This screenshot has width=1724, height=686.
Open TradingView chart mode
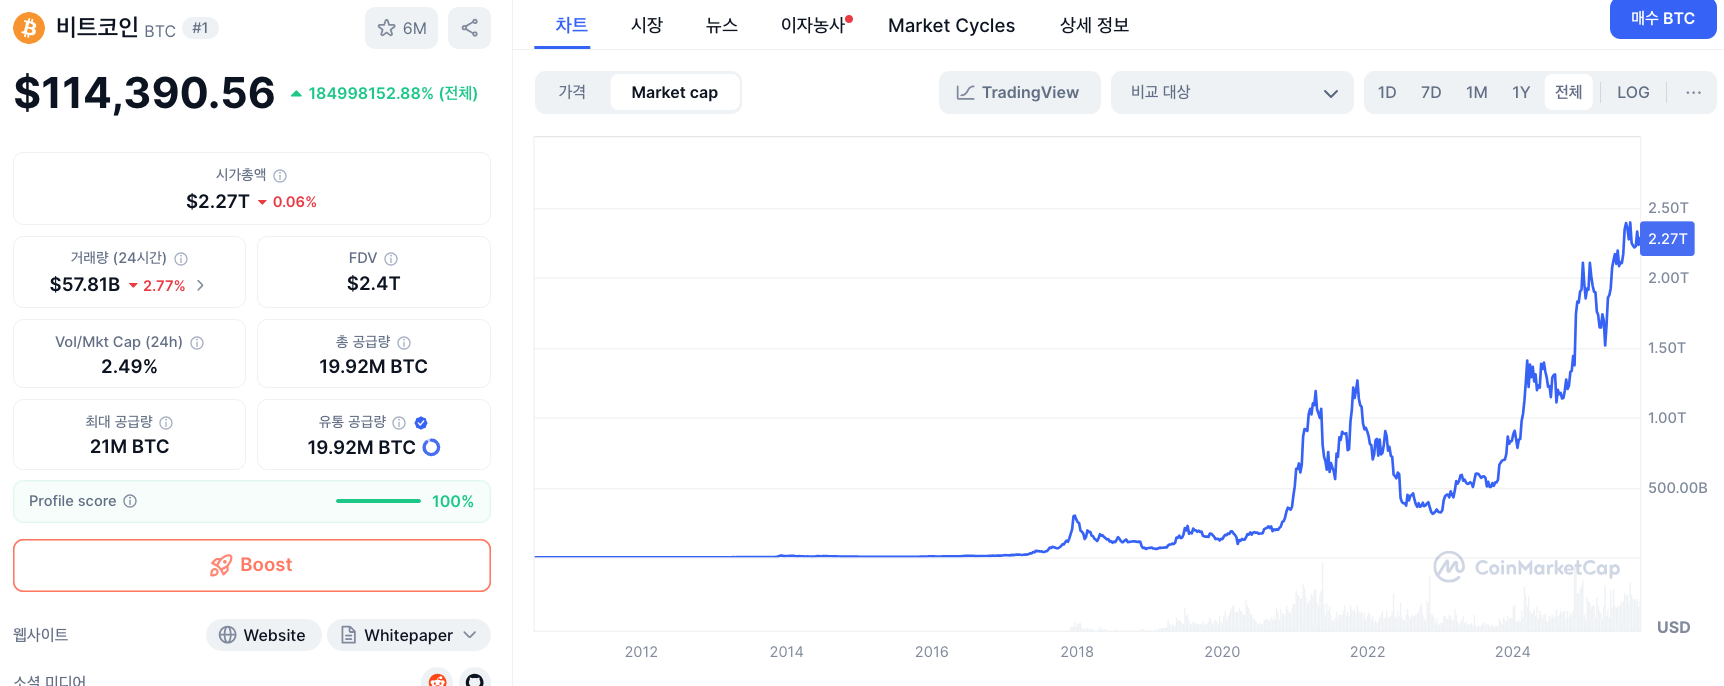[x=1019, y=92]
